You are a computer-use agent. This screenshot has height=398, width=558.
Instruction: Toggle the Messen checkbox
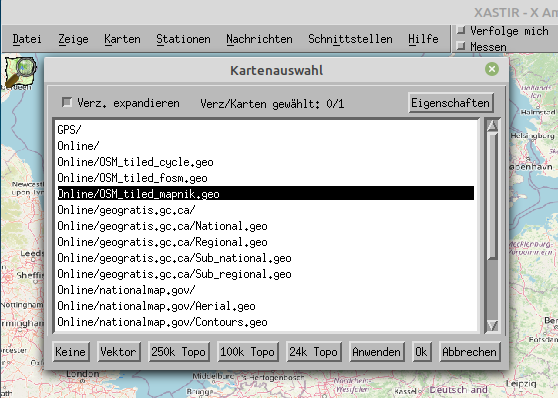click(461, 46)
